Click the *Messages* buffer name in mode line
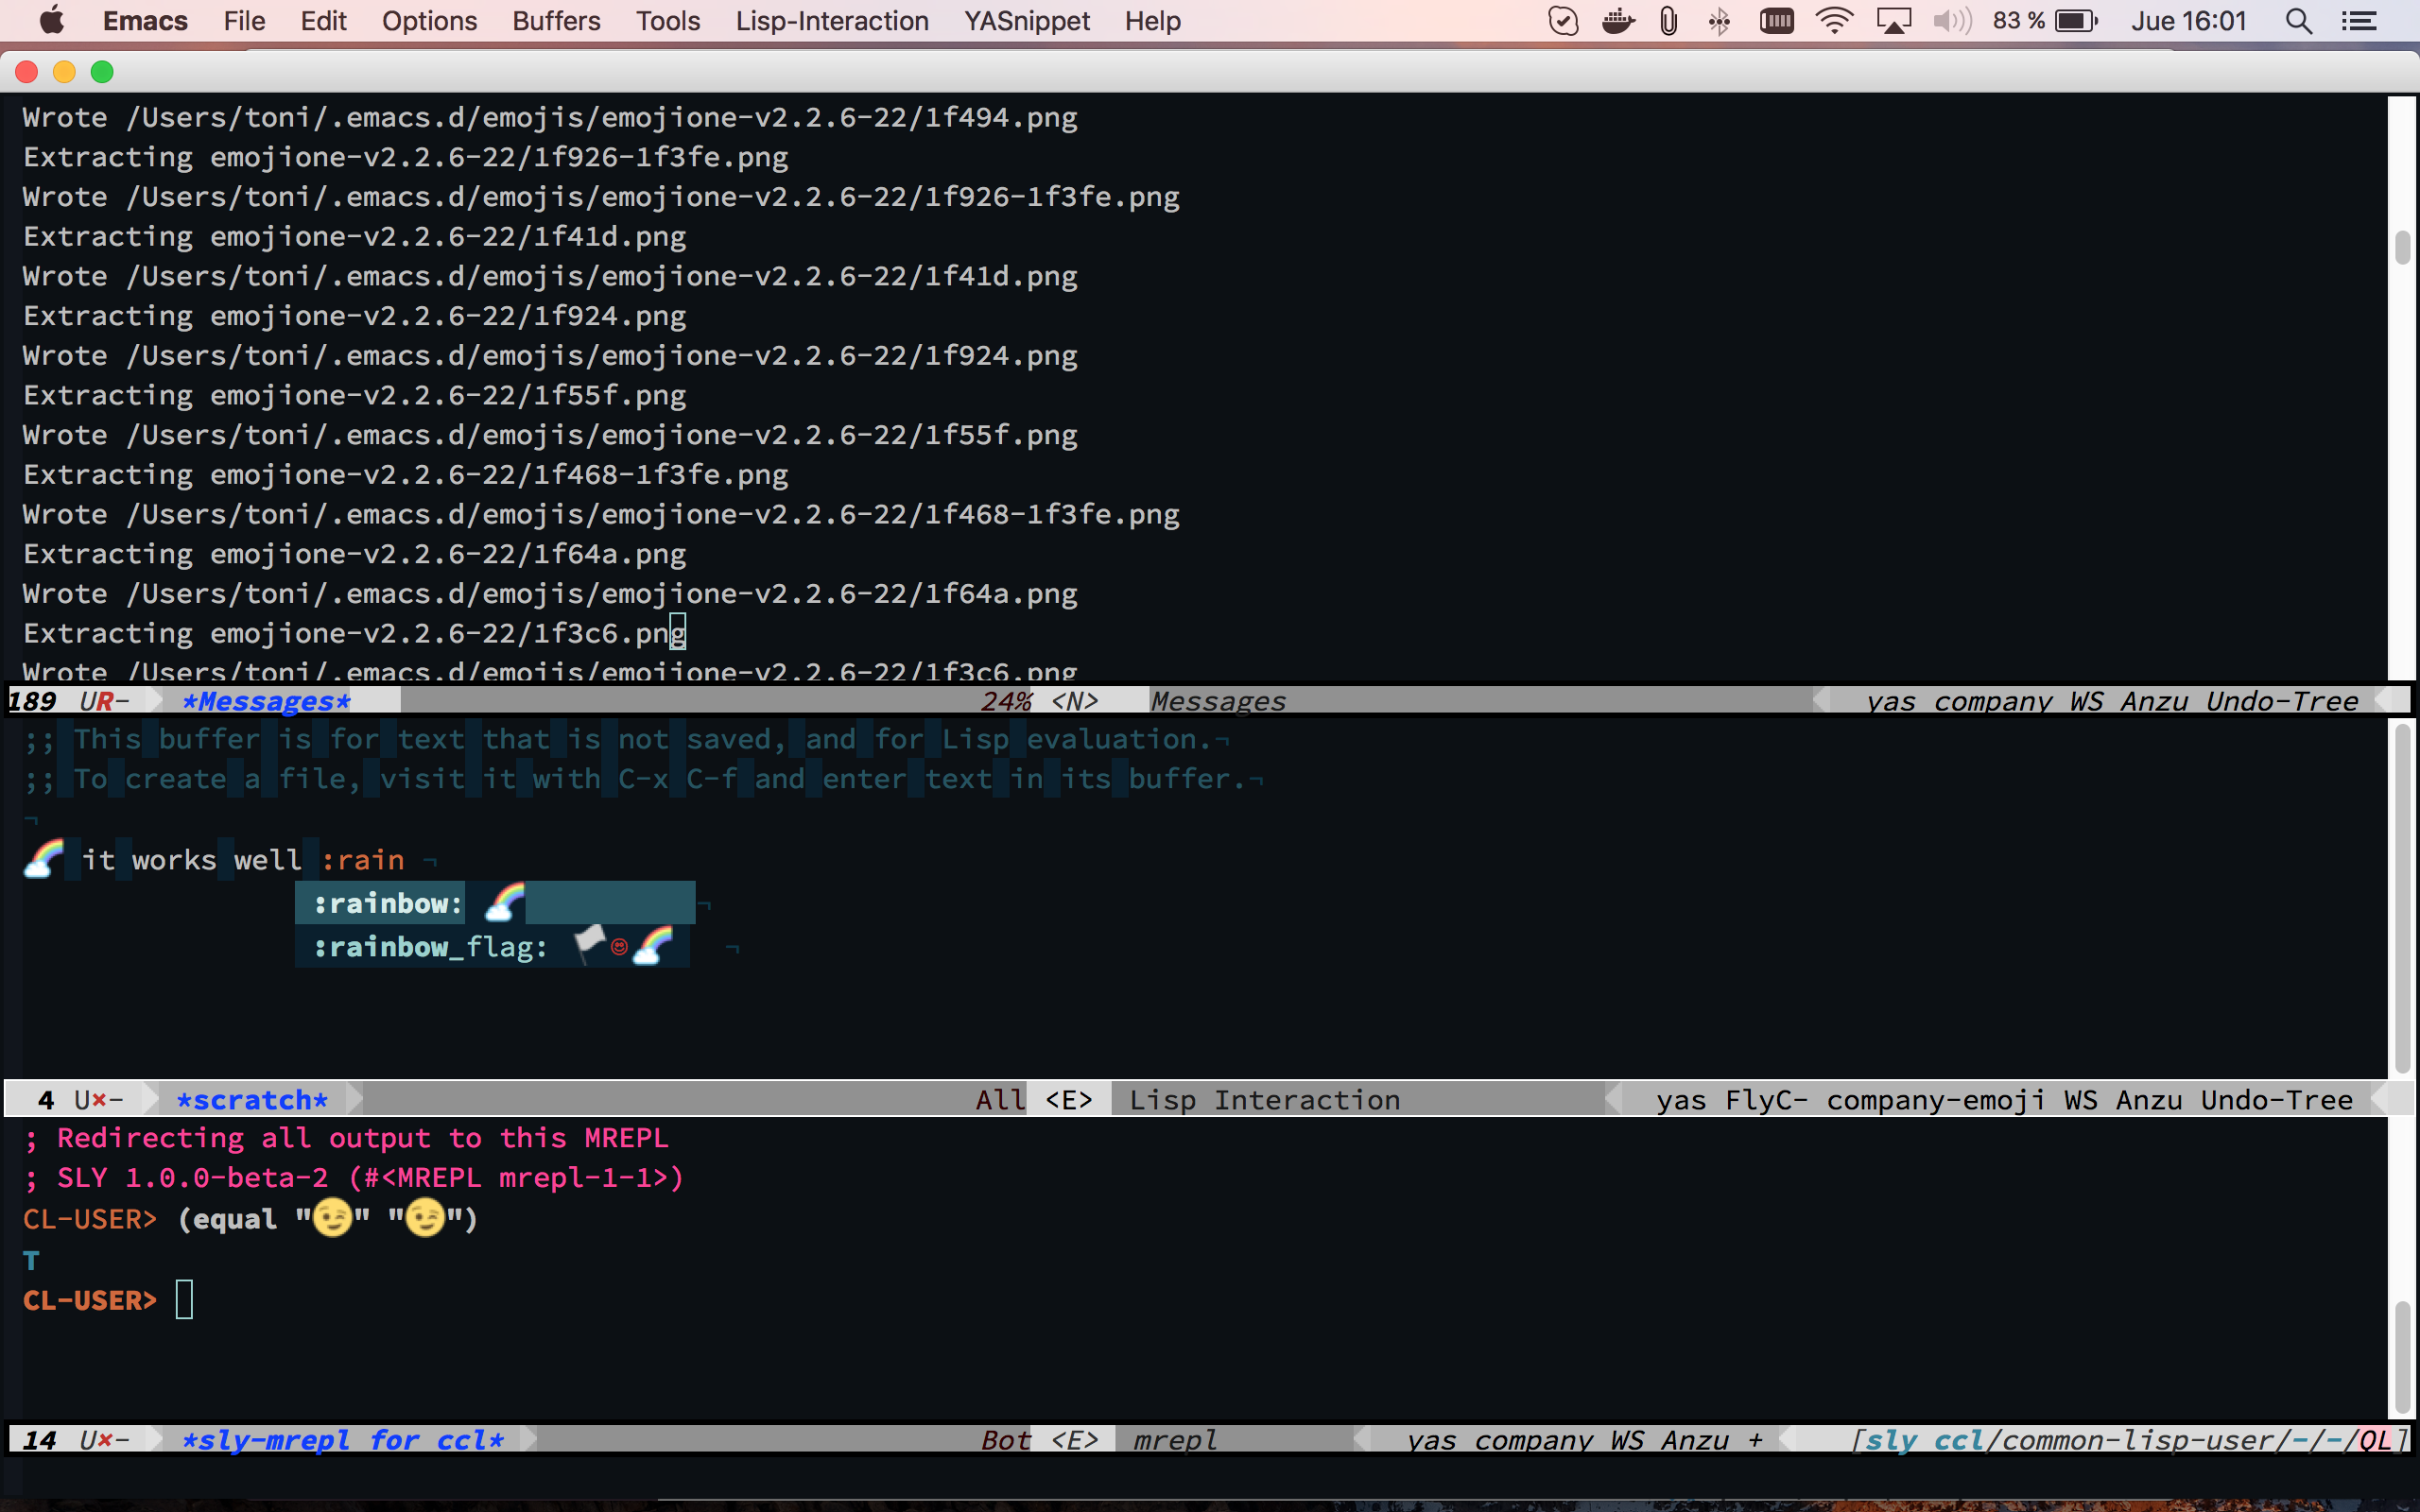Screen dimensions: 2420x1512 pyautogui.click(x=264, y=701)
